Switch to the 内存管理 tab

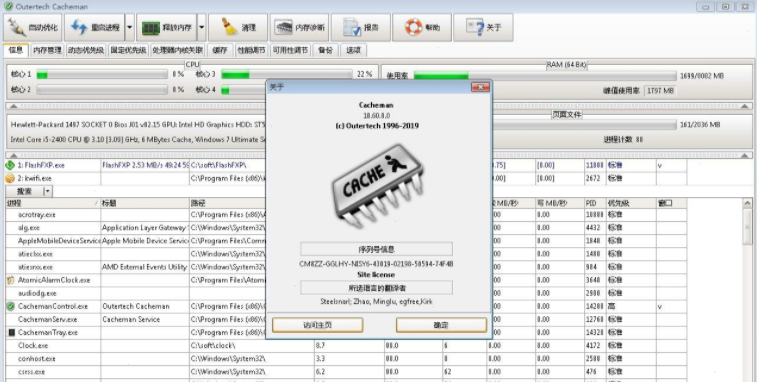pos(47,50)
